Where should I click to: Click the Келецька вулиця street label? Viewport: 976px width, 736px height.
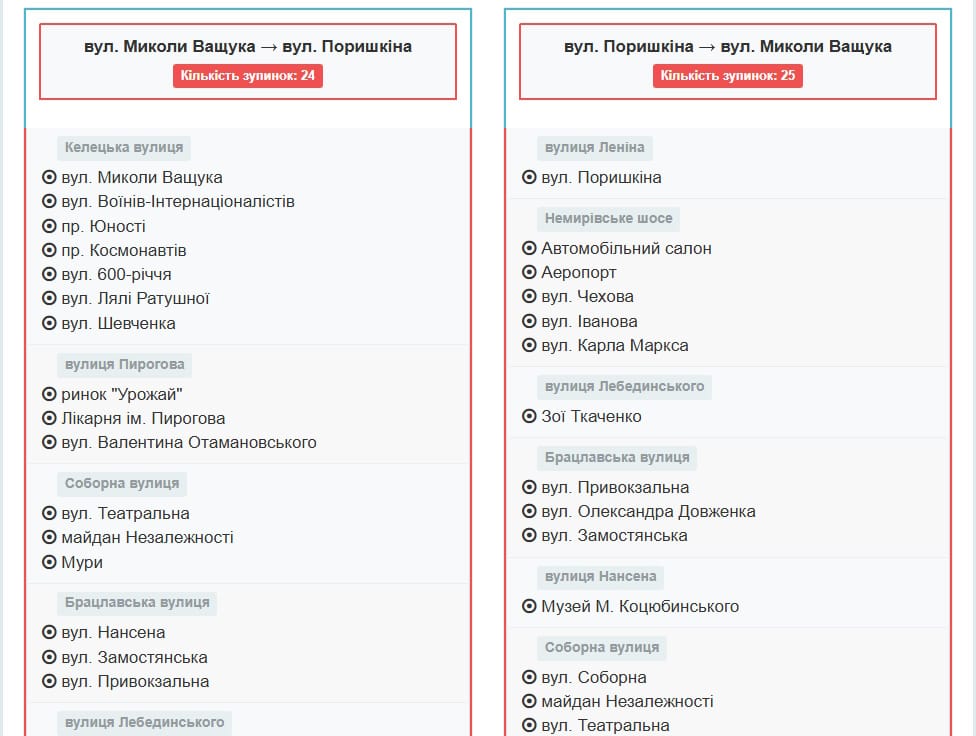(124, 148)
